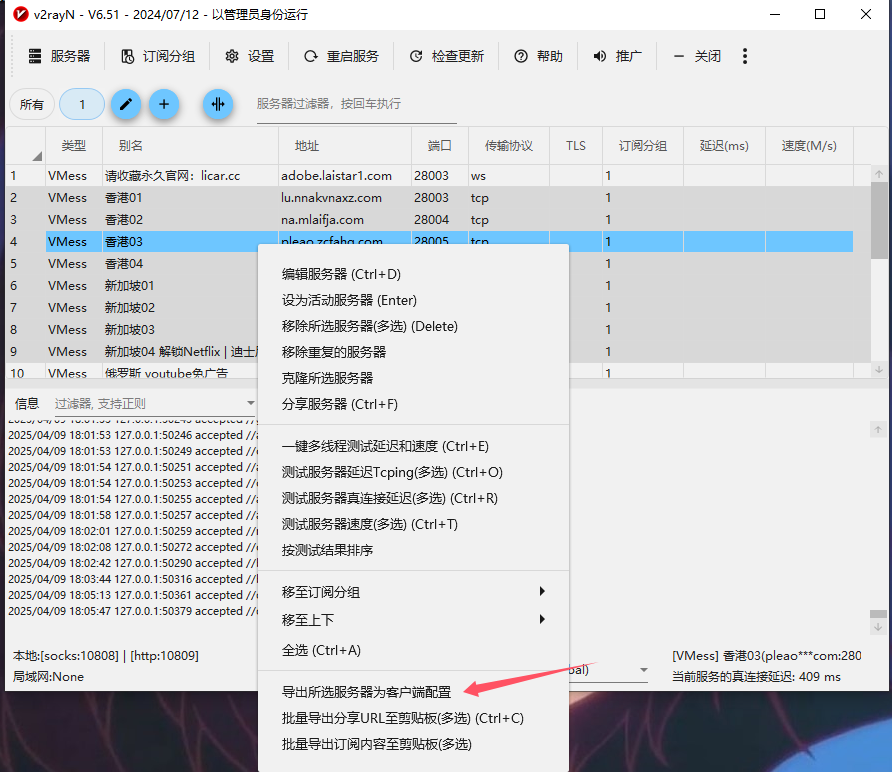Select the 所有 group tab
Screen dimensions: 892x772
[x=32, y=104]
